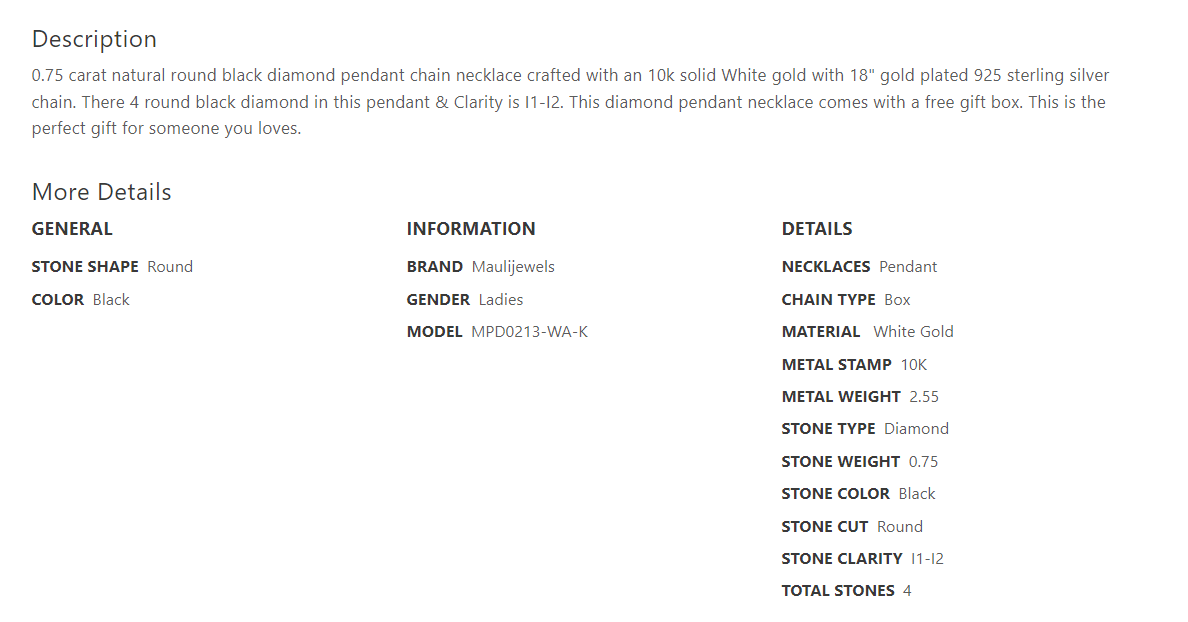This screenshot has height=622, width=1188.
Task: Click the STONE WEIGHT 0.75 value
Action: coord(923,462)
